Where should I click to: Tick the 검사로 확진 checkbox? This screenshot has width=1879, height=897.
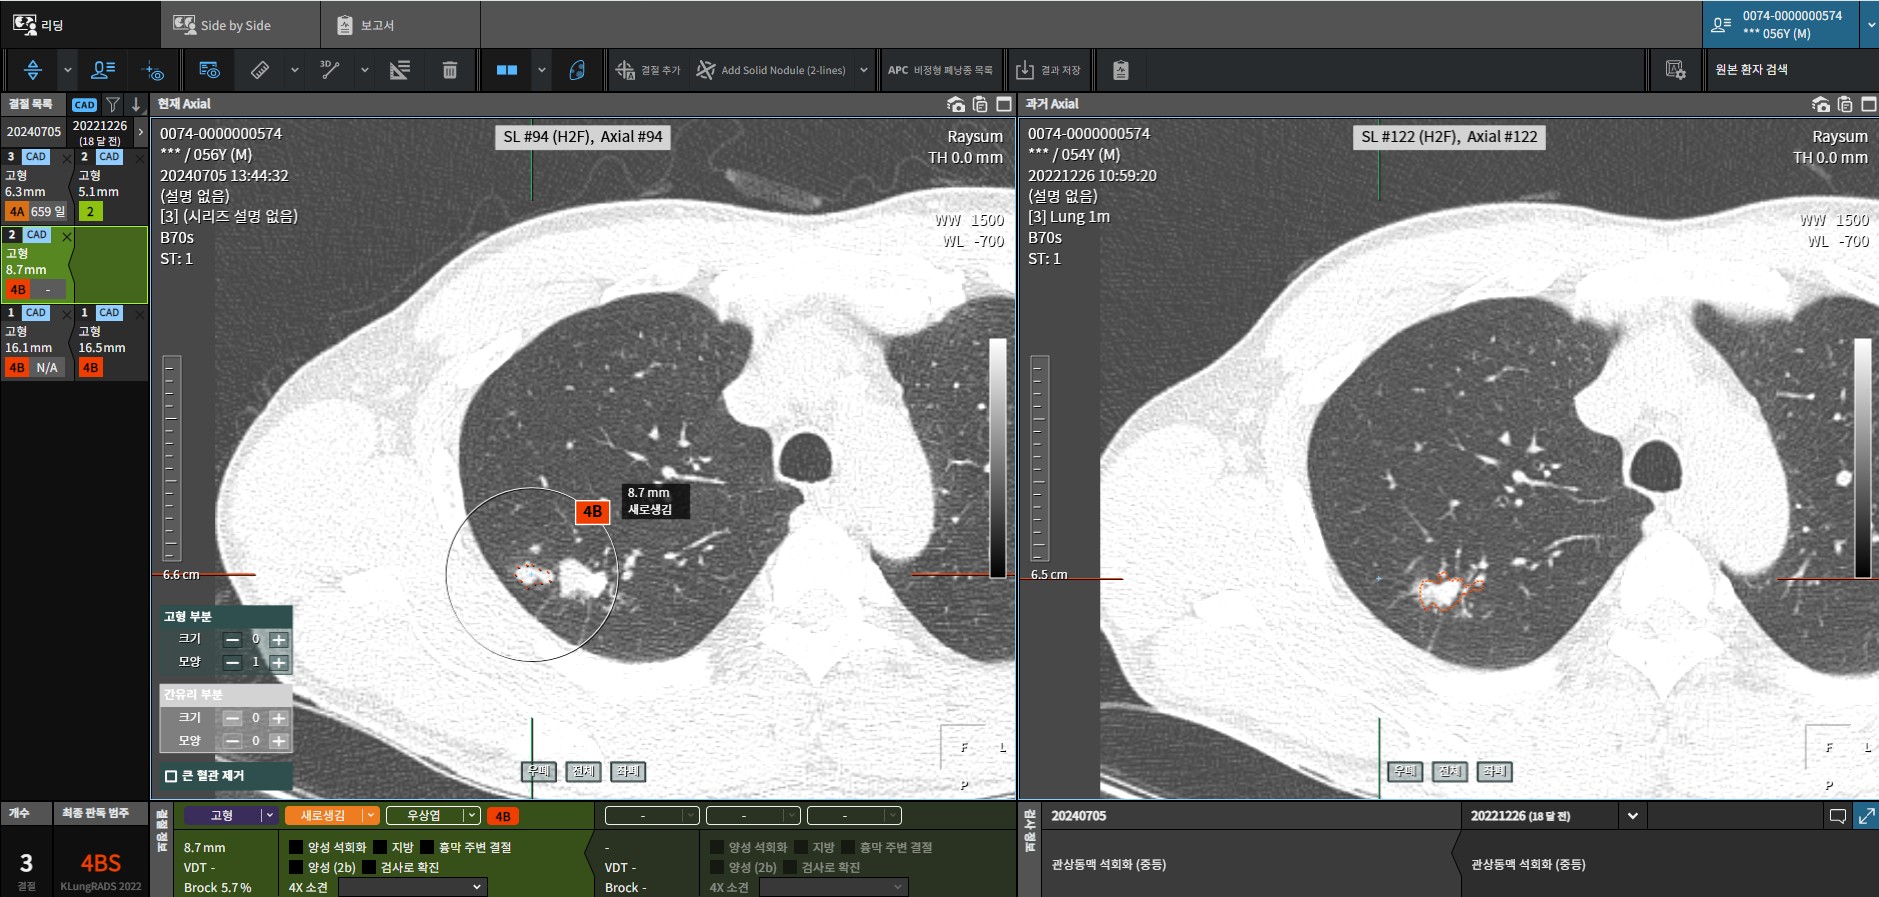click(369, 867)
